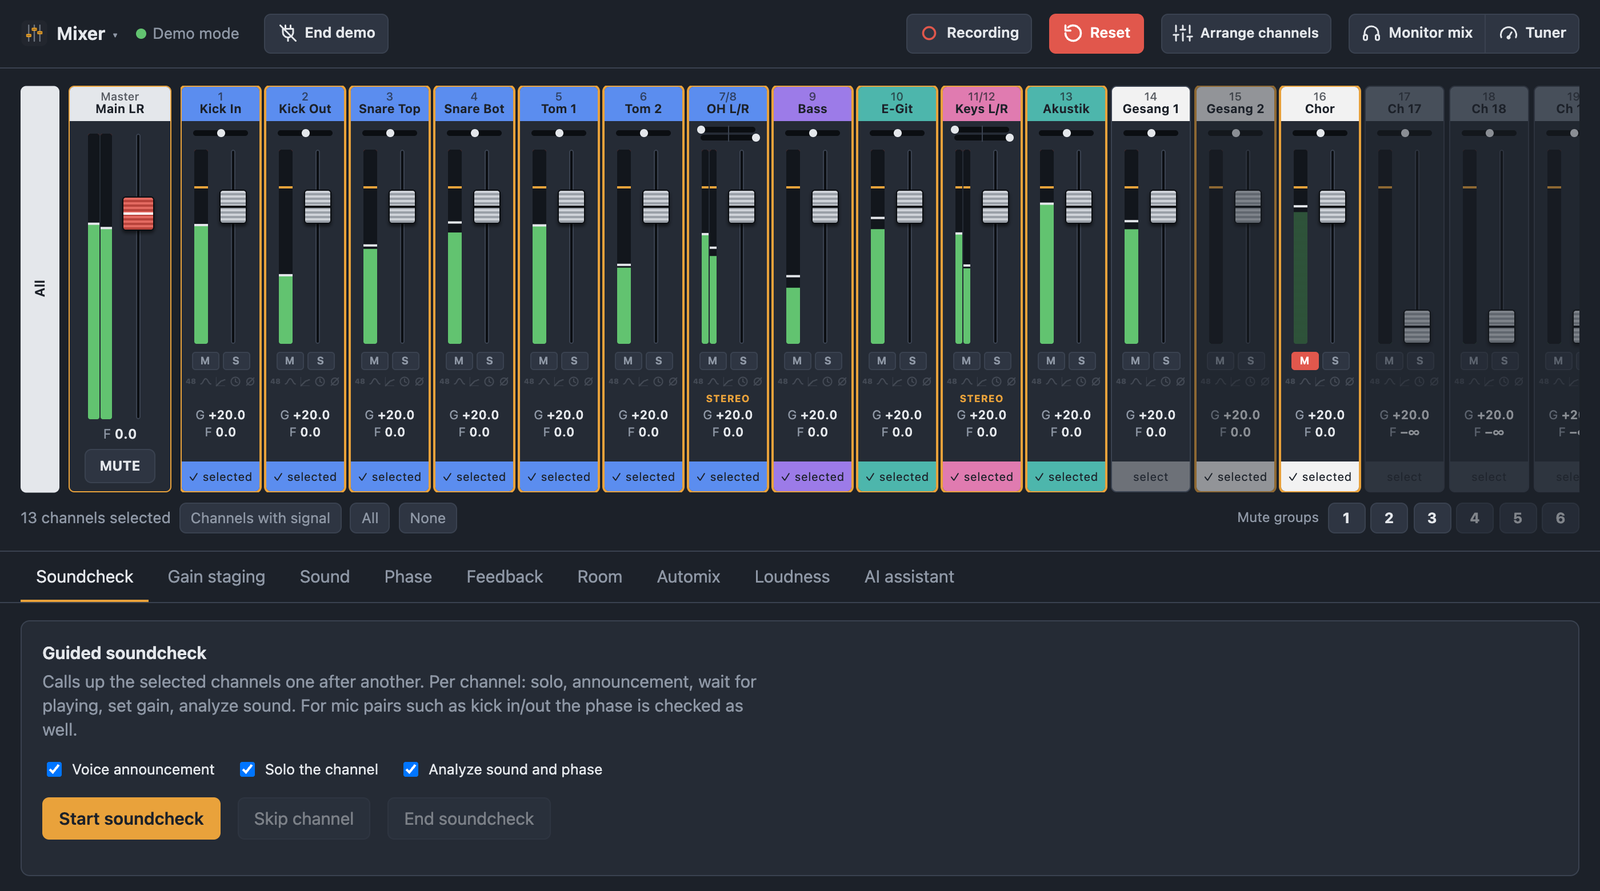Mute the Kick In channel
Image resolution: width=1600 pixels, height=891 pixels.
205,360
